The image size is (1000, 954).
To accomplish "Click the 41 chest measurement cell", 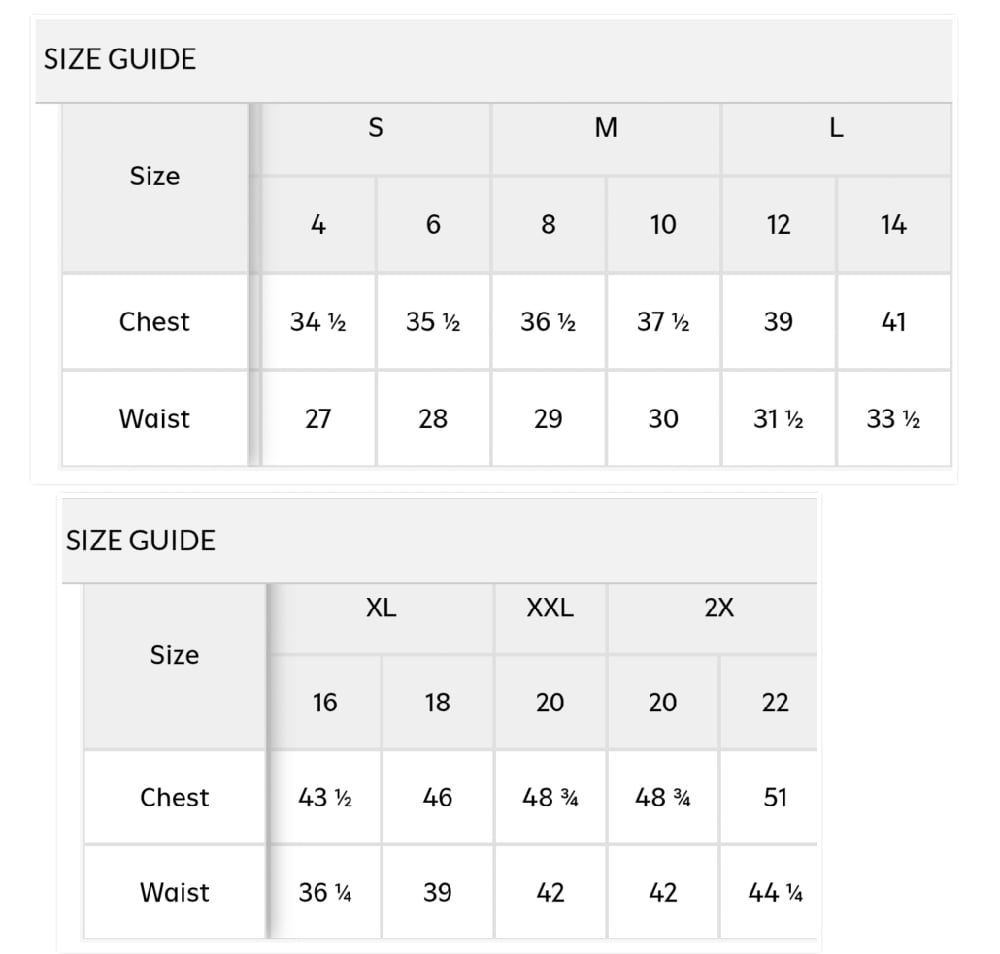I will tap(893, 322).
